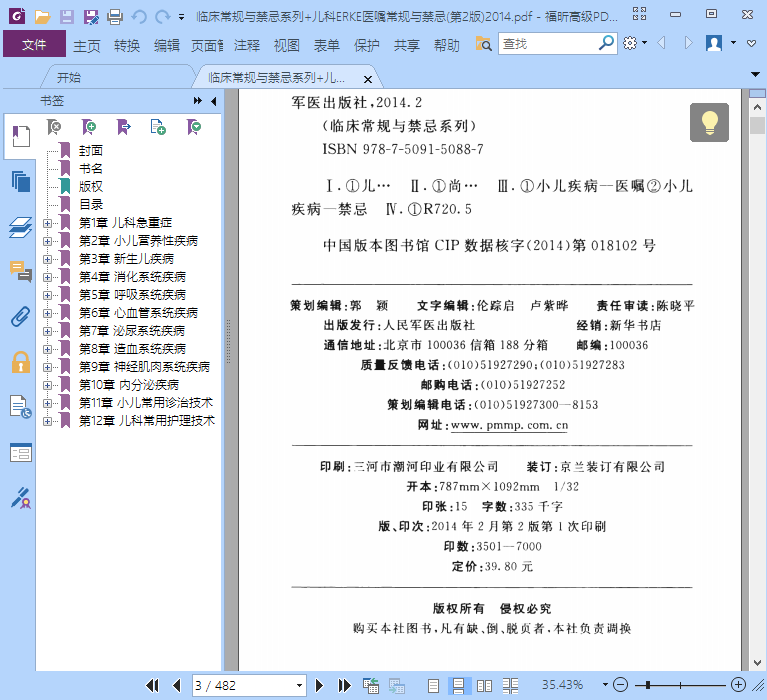Close the 临床常规与禁忌系列 document tab
The height and width of the screenshot is (700, 767).
[368, 79]
